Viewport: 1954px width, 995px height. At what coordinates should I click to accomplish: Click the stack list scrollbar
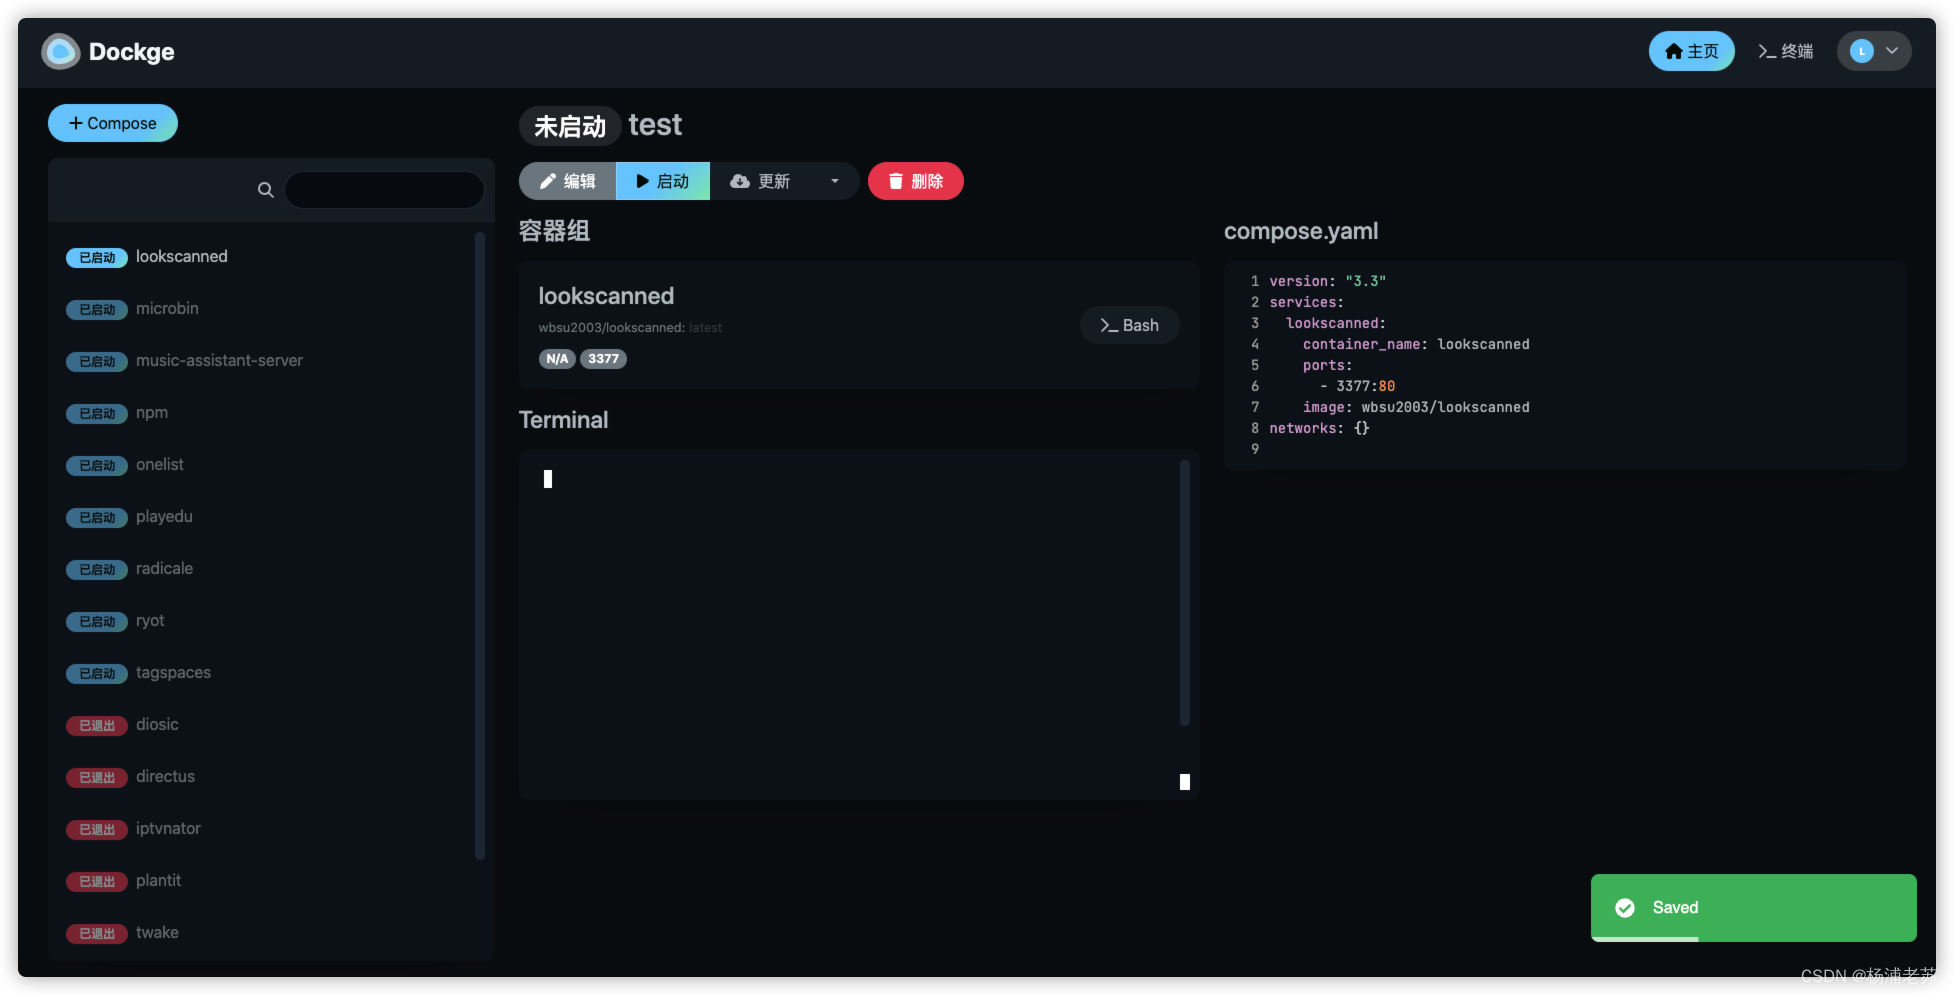point(480,545)
